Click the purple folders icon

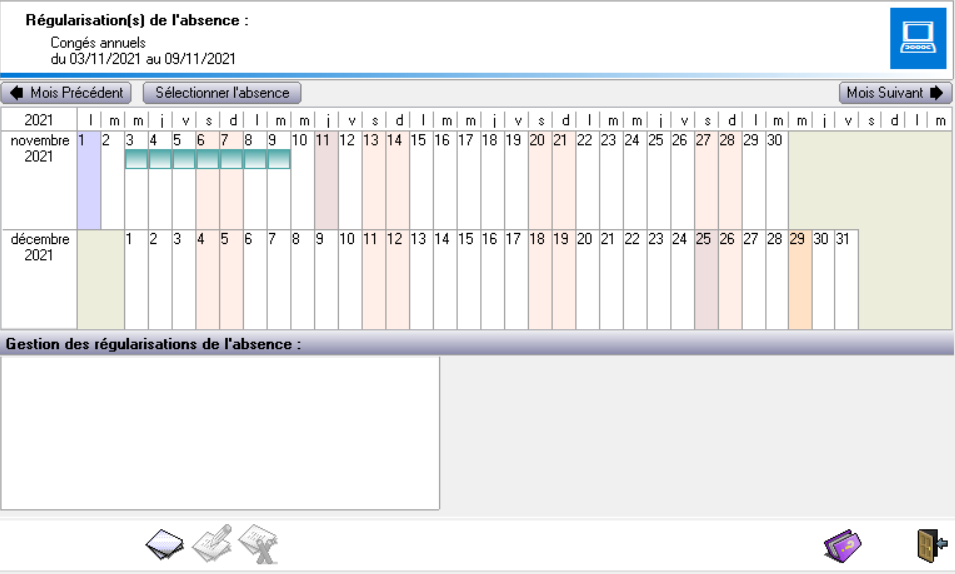point(842,545)
